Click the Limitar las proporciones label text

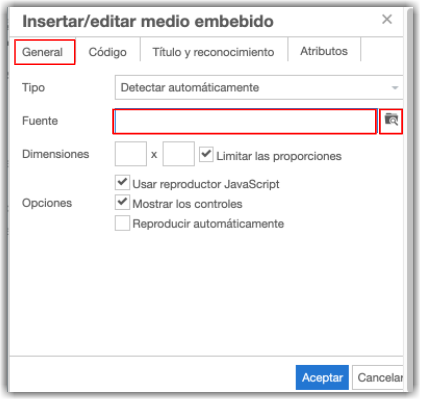[x=279, y=156]
